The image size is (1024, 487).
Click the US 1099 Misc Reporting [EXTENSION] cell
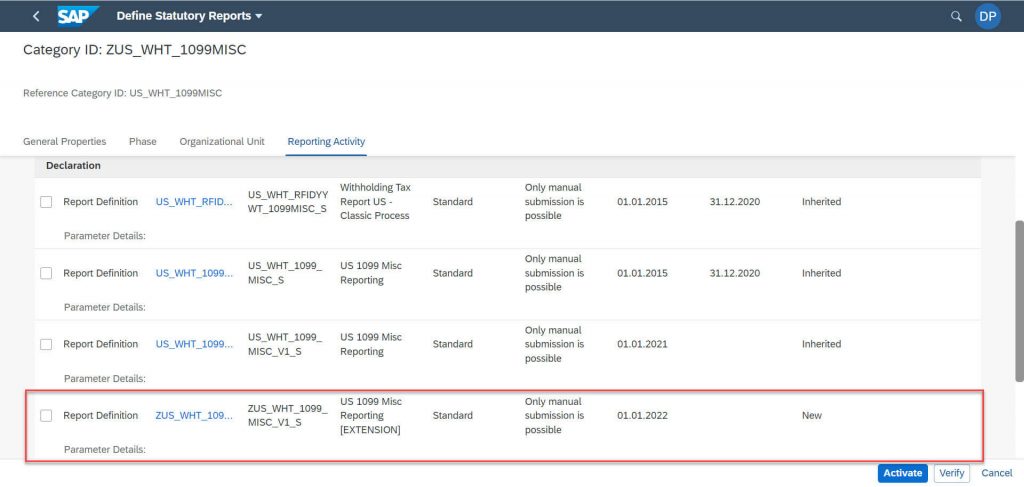pyautogui.click(x=371, y=415)
